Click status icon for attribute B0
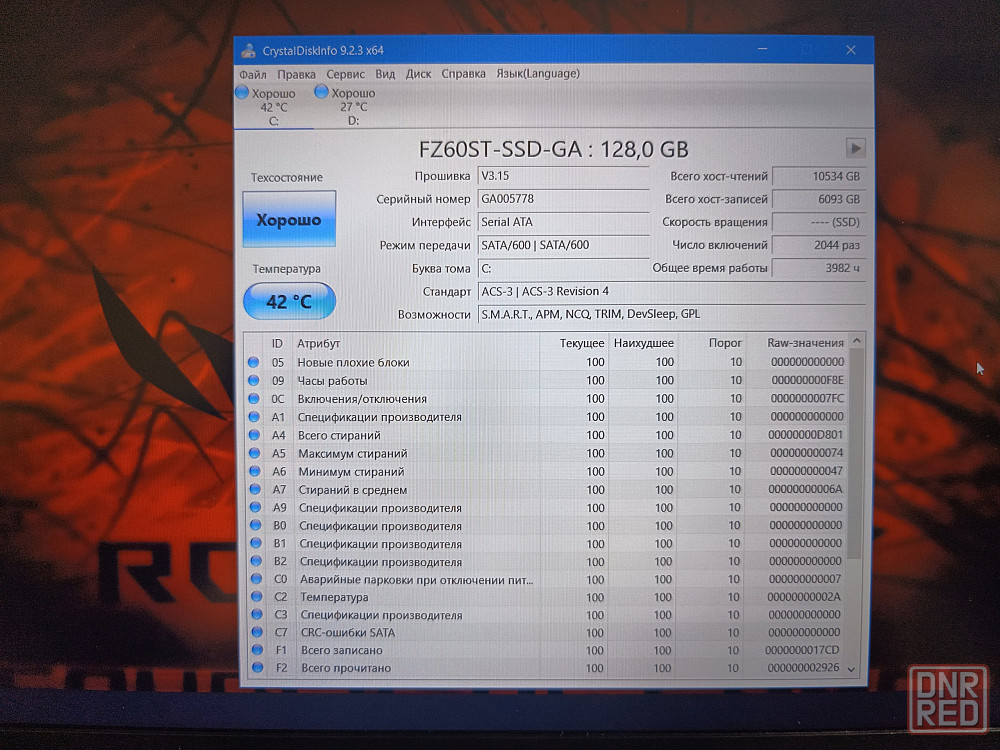Image resolution: width=1000 pixels, height=750 pixels. (256, 526)
